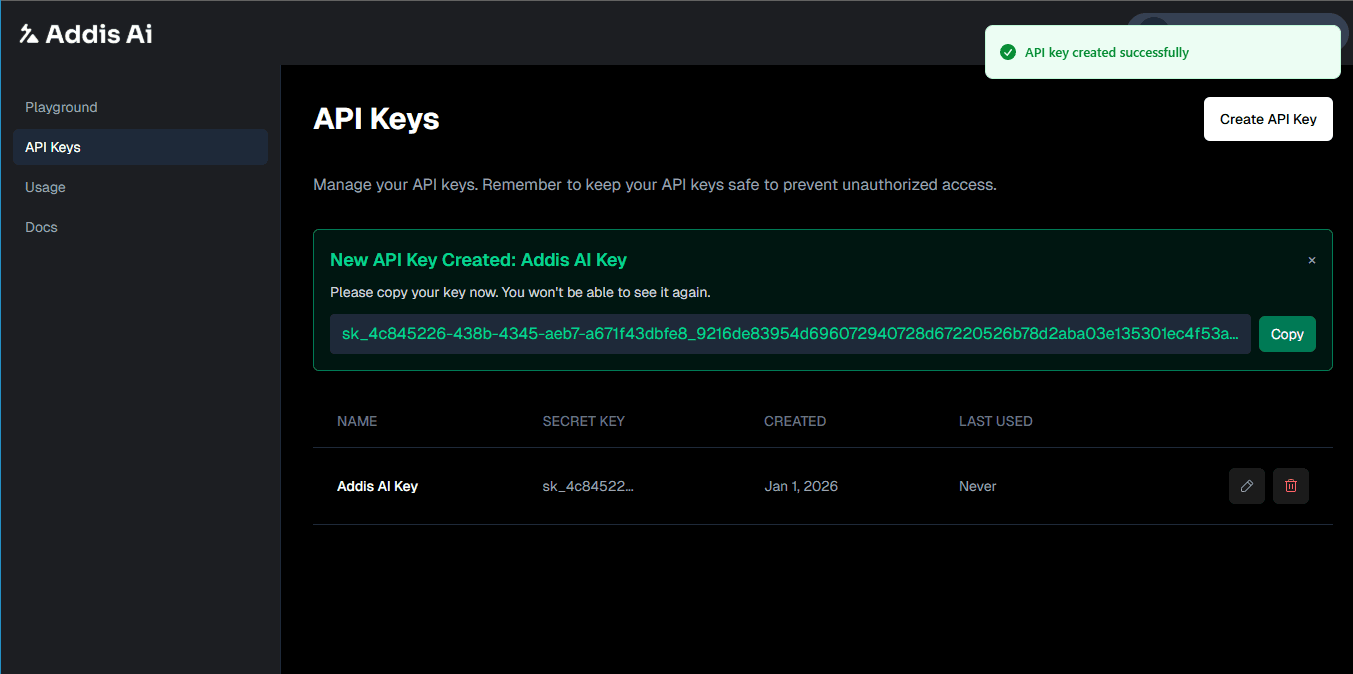This screenshot has height=674, width=1353.
Task: Open the Playground section
Action: pos(61,107)
